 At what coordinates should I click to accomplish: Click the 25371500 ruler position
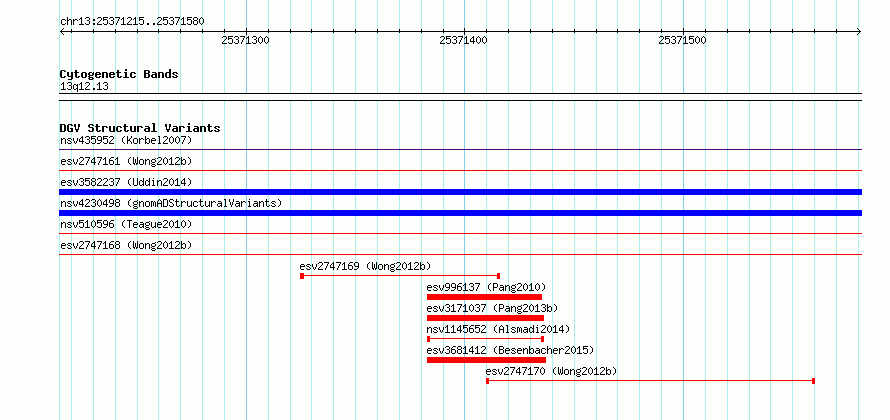coord(682,40)
